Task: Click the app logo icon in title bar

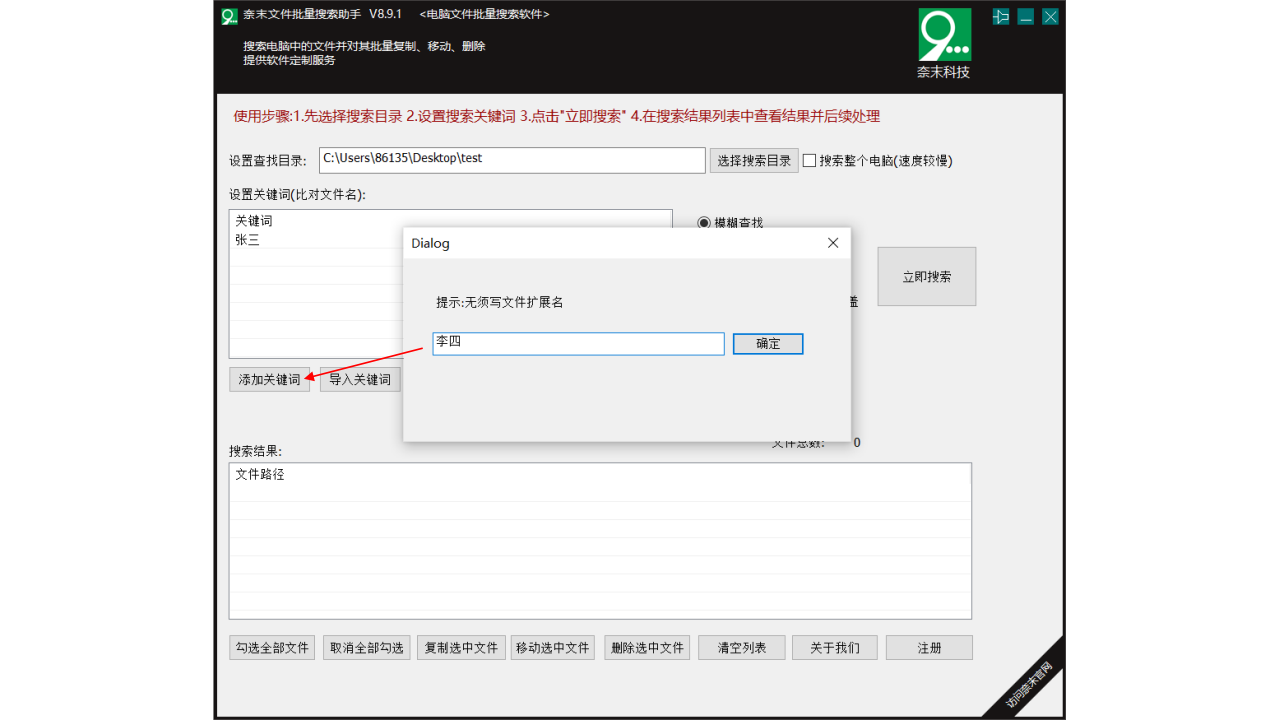Action: [x=228, y=16]
